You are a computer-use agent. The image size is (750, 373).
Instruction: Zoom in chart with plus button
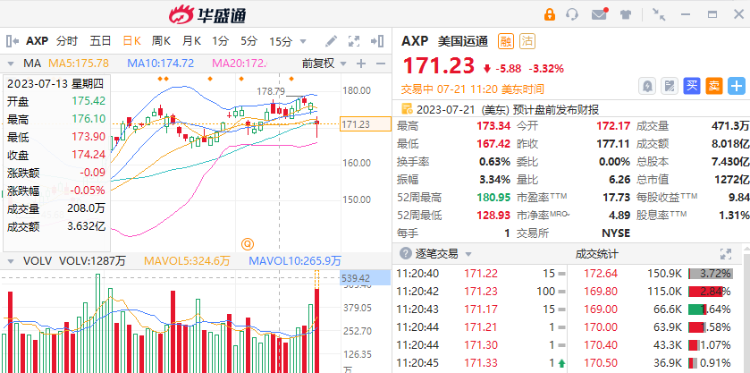pos(361,63)
